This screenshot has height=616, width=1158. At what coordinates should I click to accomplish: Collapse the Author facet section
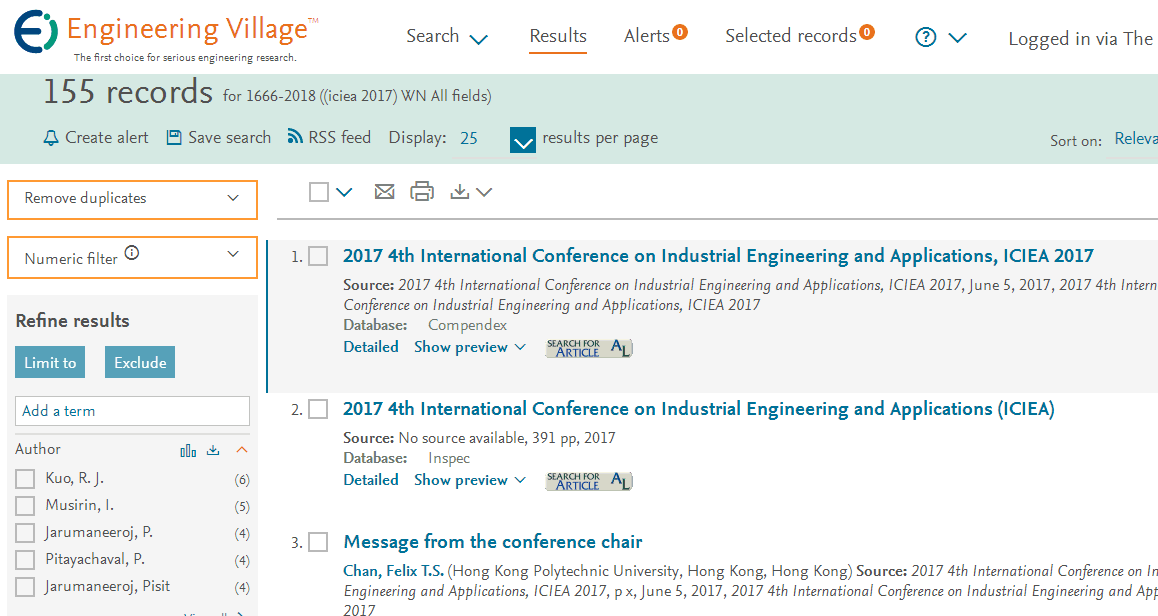(x=241, y=450)
